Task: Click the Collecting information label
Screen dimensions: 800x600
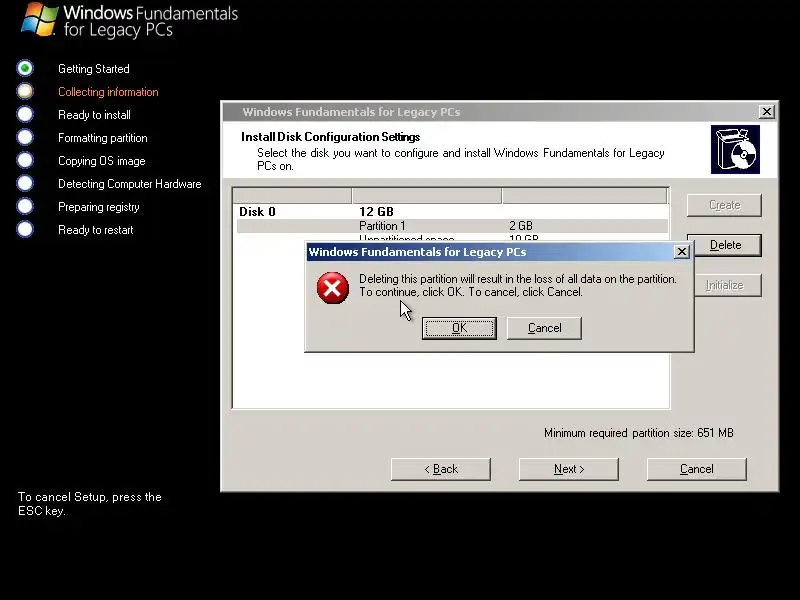Action: pyautogui.click(x=108, y=92)
